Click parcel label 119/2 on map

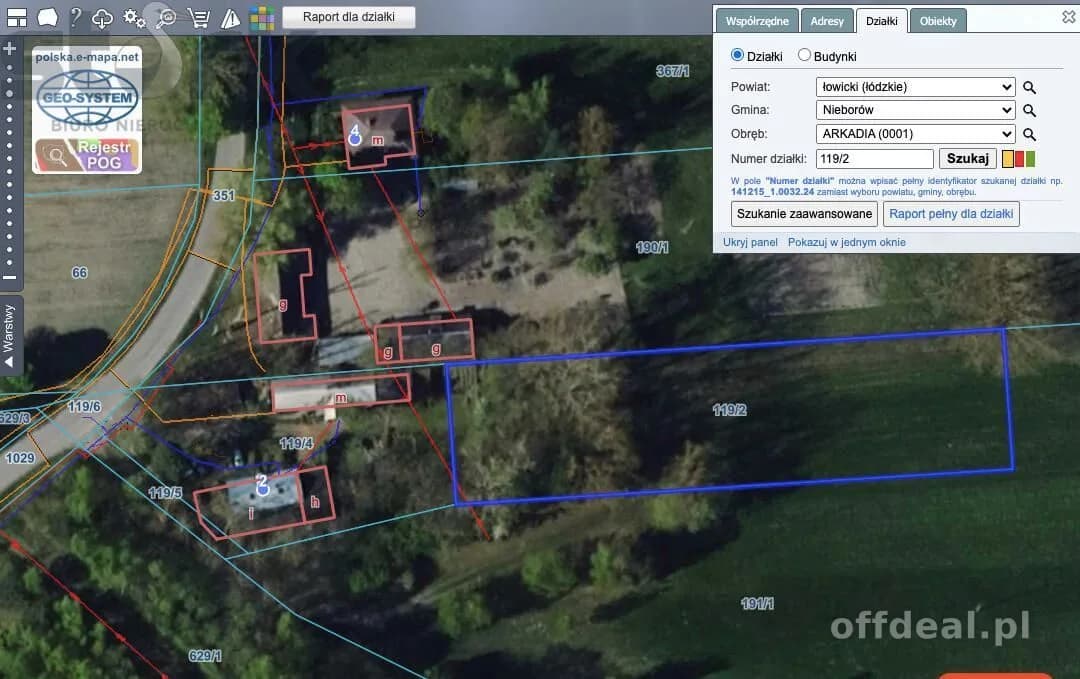pyautogui.click(x=729, y=410)
